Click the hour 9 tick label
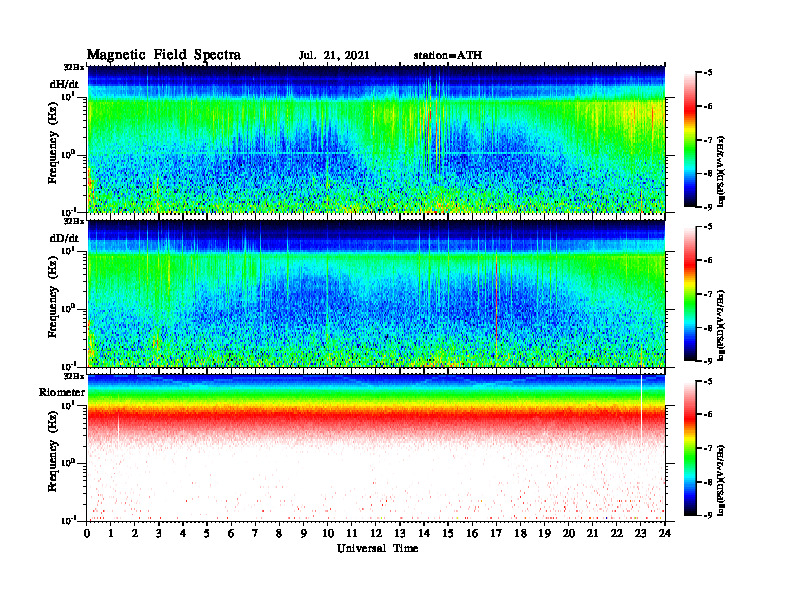The height and width of the screenshot is (612, 792). pos(304,533)
